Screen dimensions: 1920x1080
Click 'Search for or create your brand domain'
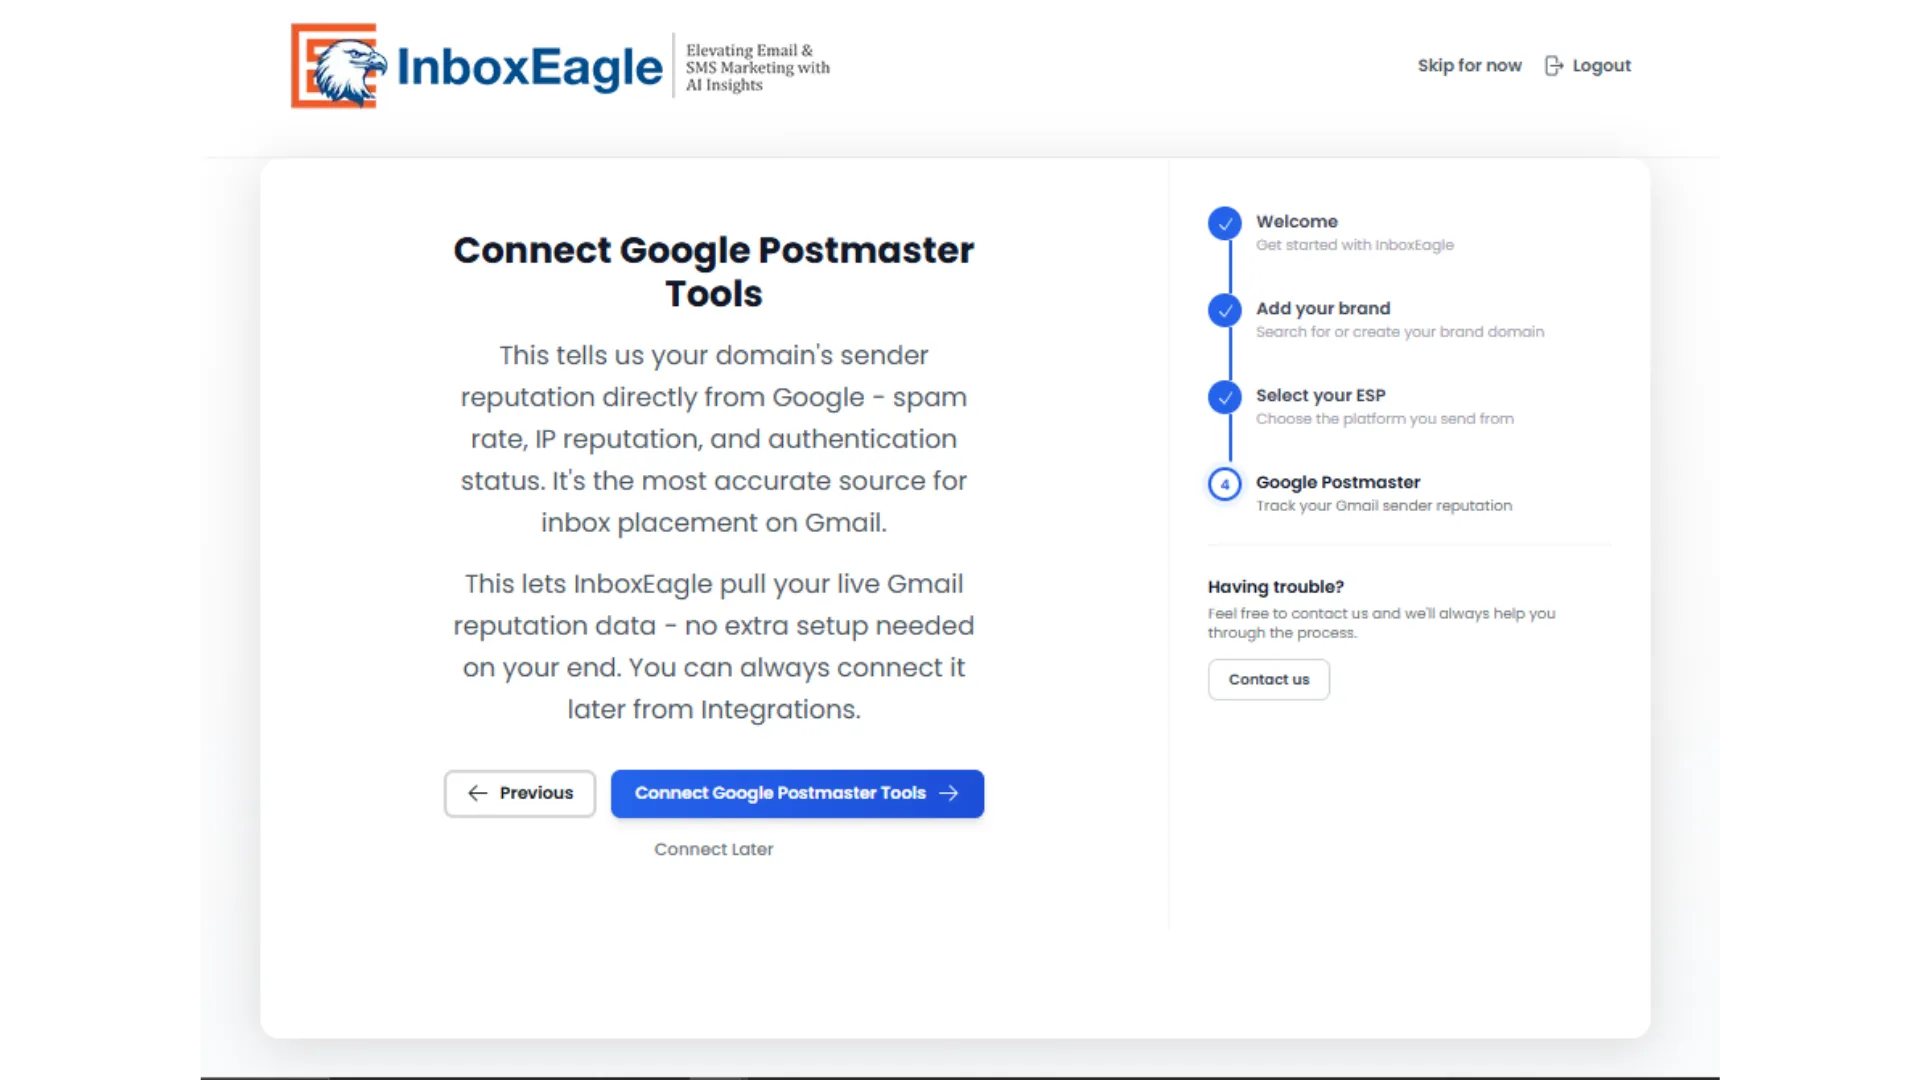(1399, 332)
